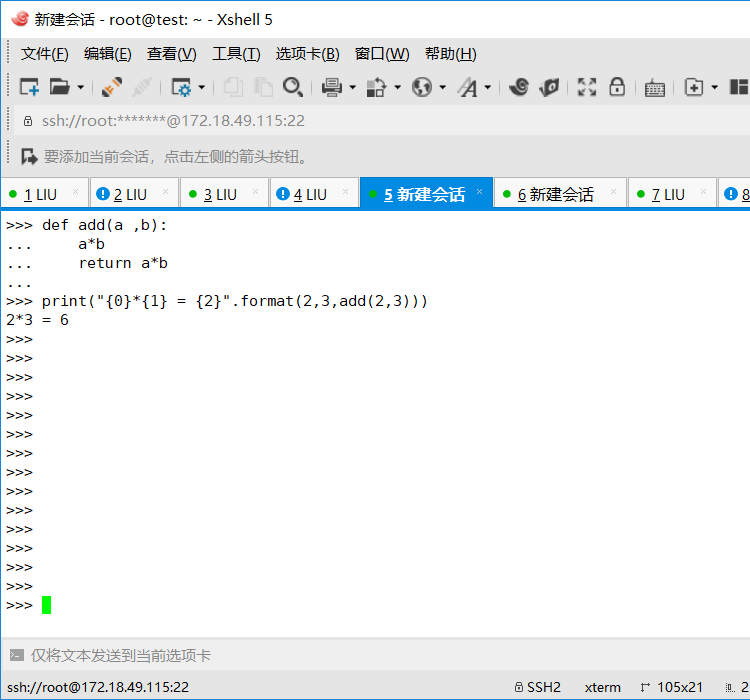The image size is (750, 700).
Task: Open the 编辑(E) menu
Action: tap(108, 54)
